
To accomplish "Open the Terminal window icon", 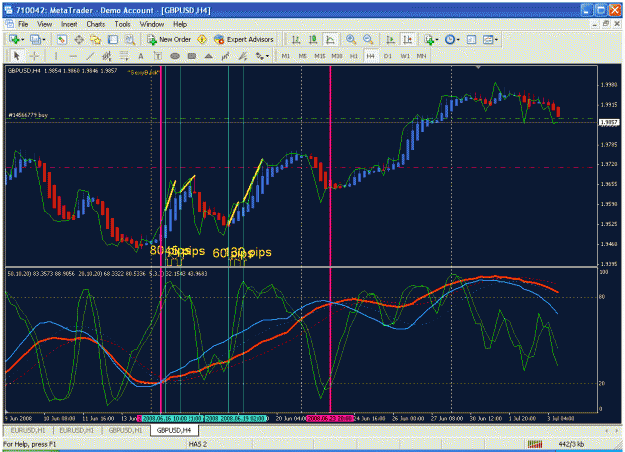I will click(x=113, y=39).
